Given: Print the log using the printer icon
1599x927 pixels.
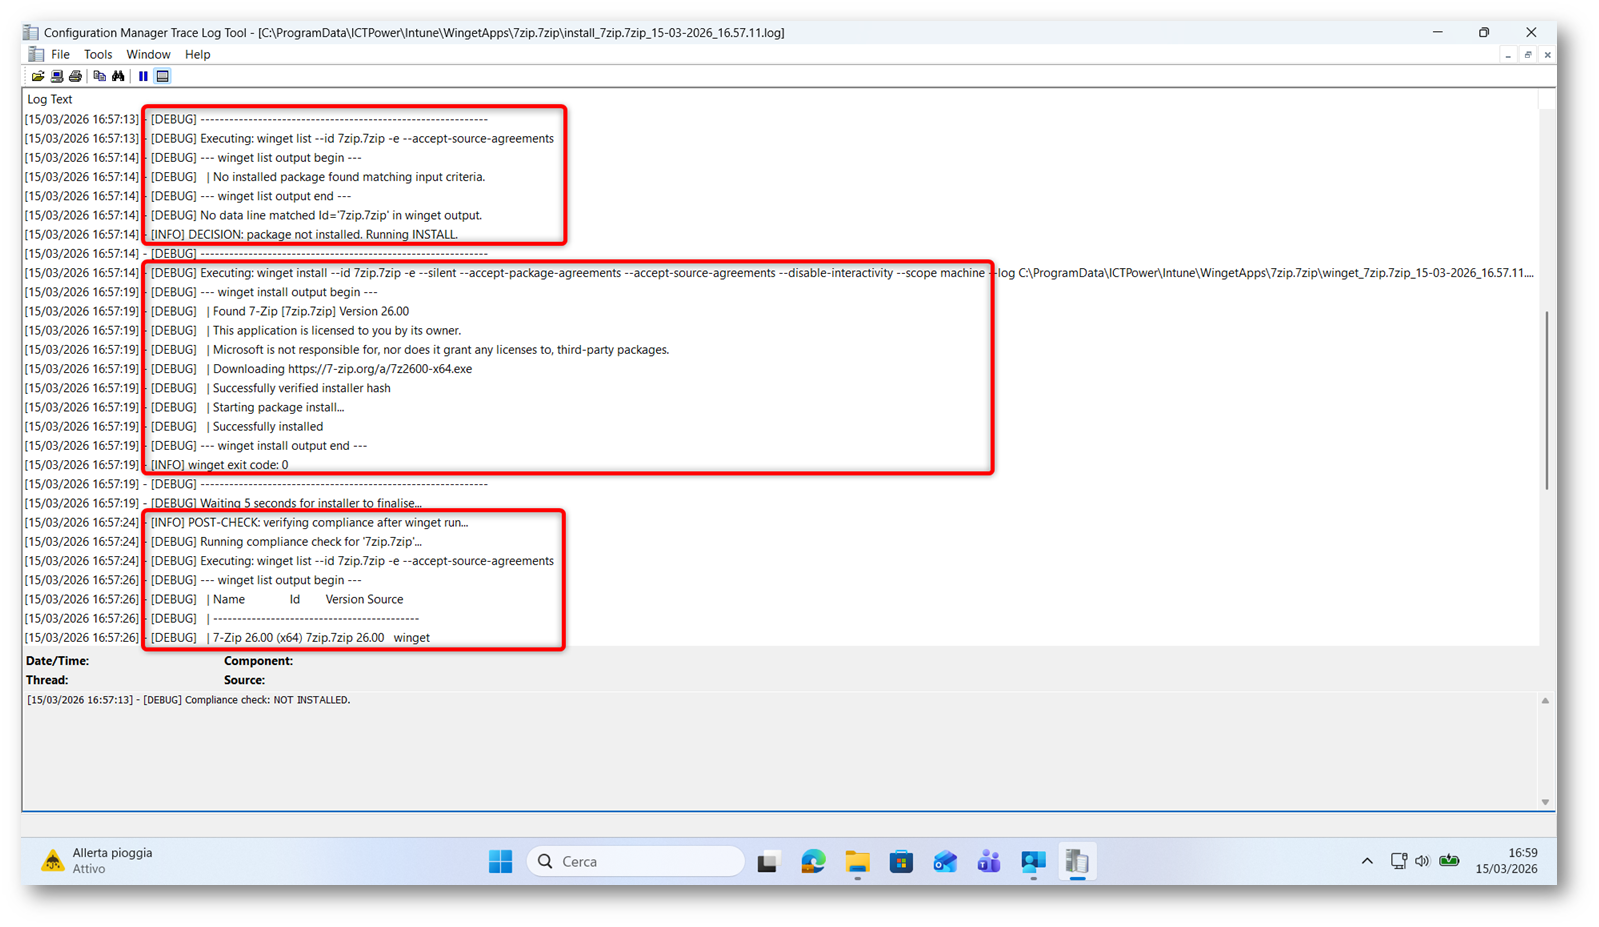Looking at the screenshot, I should point(75,76).
